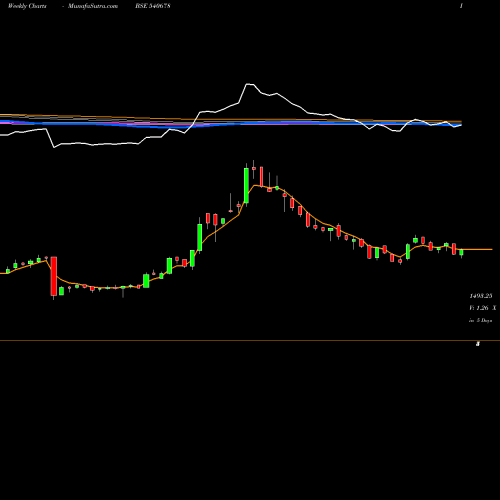The height and width of the screenshot is (500, 500).
Task: Click the 'in 5 Days' label
Action: point(480,320)
